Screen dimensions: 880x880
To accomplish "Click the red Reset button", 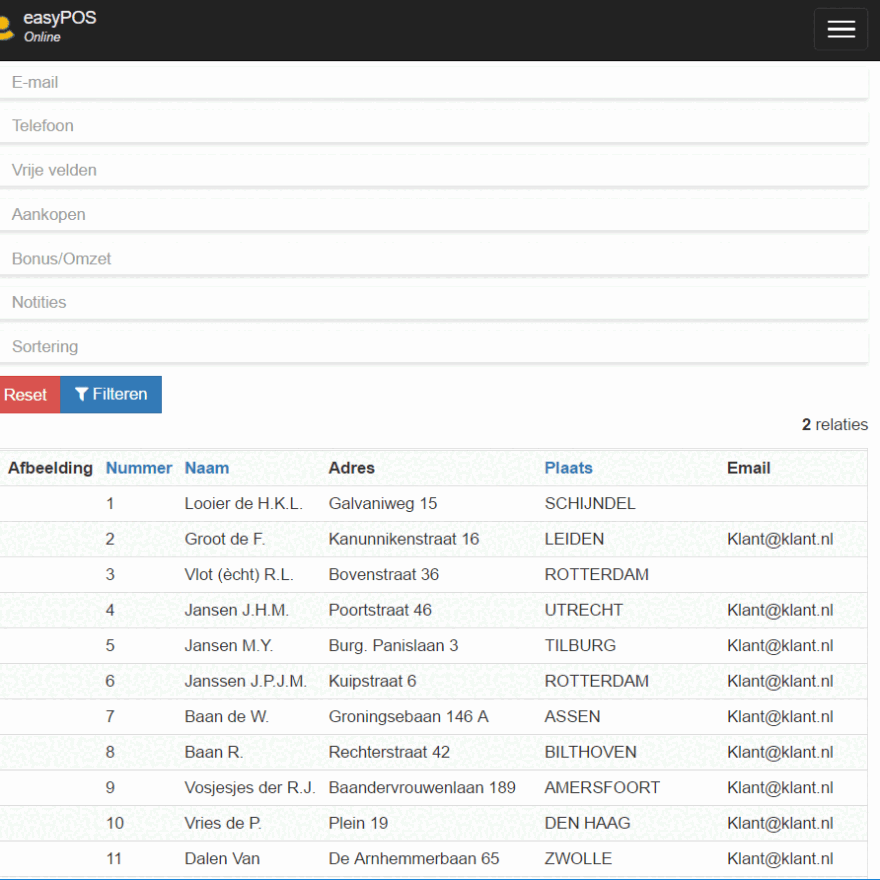I will coord(29,395).
